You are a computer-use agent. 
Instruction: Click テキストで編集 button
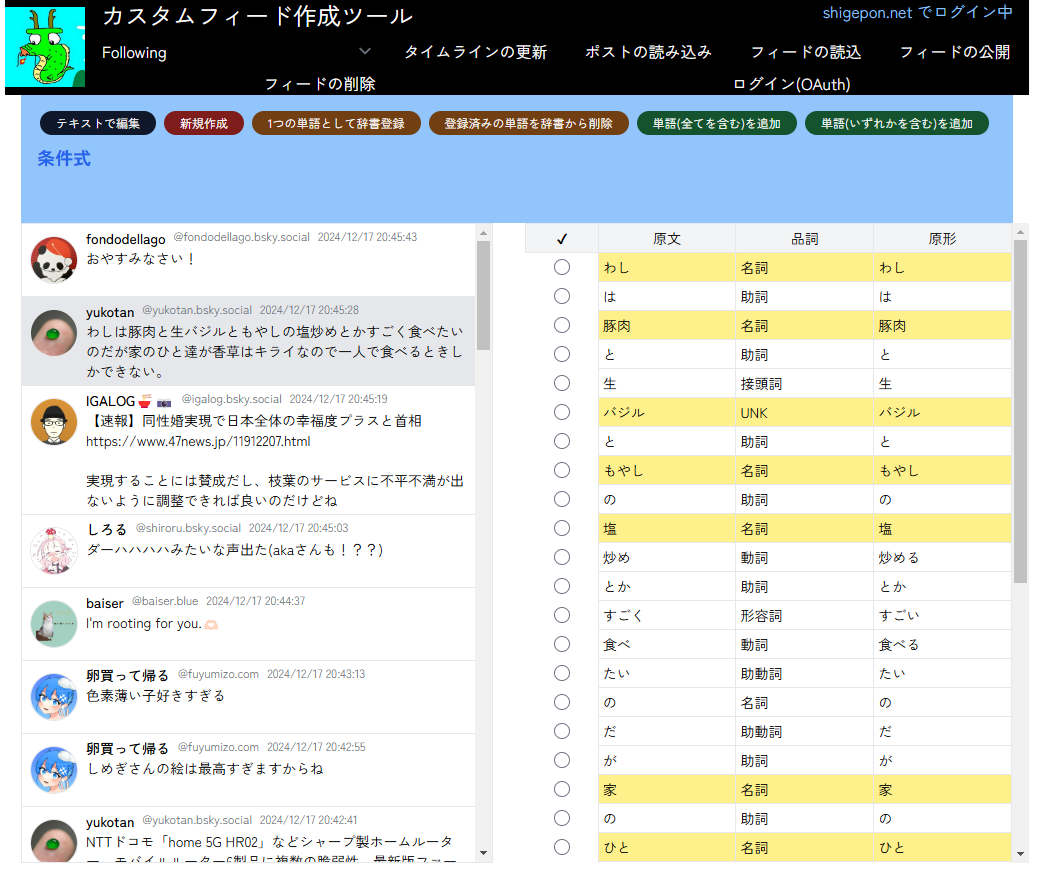(98, 123)
